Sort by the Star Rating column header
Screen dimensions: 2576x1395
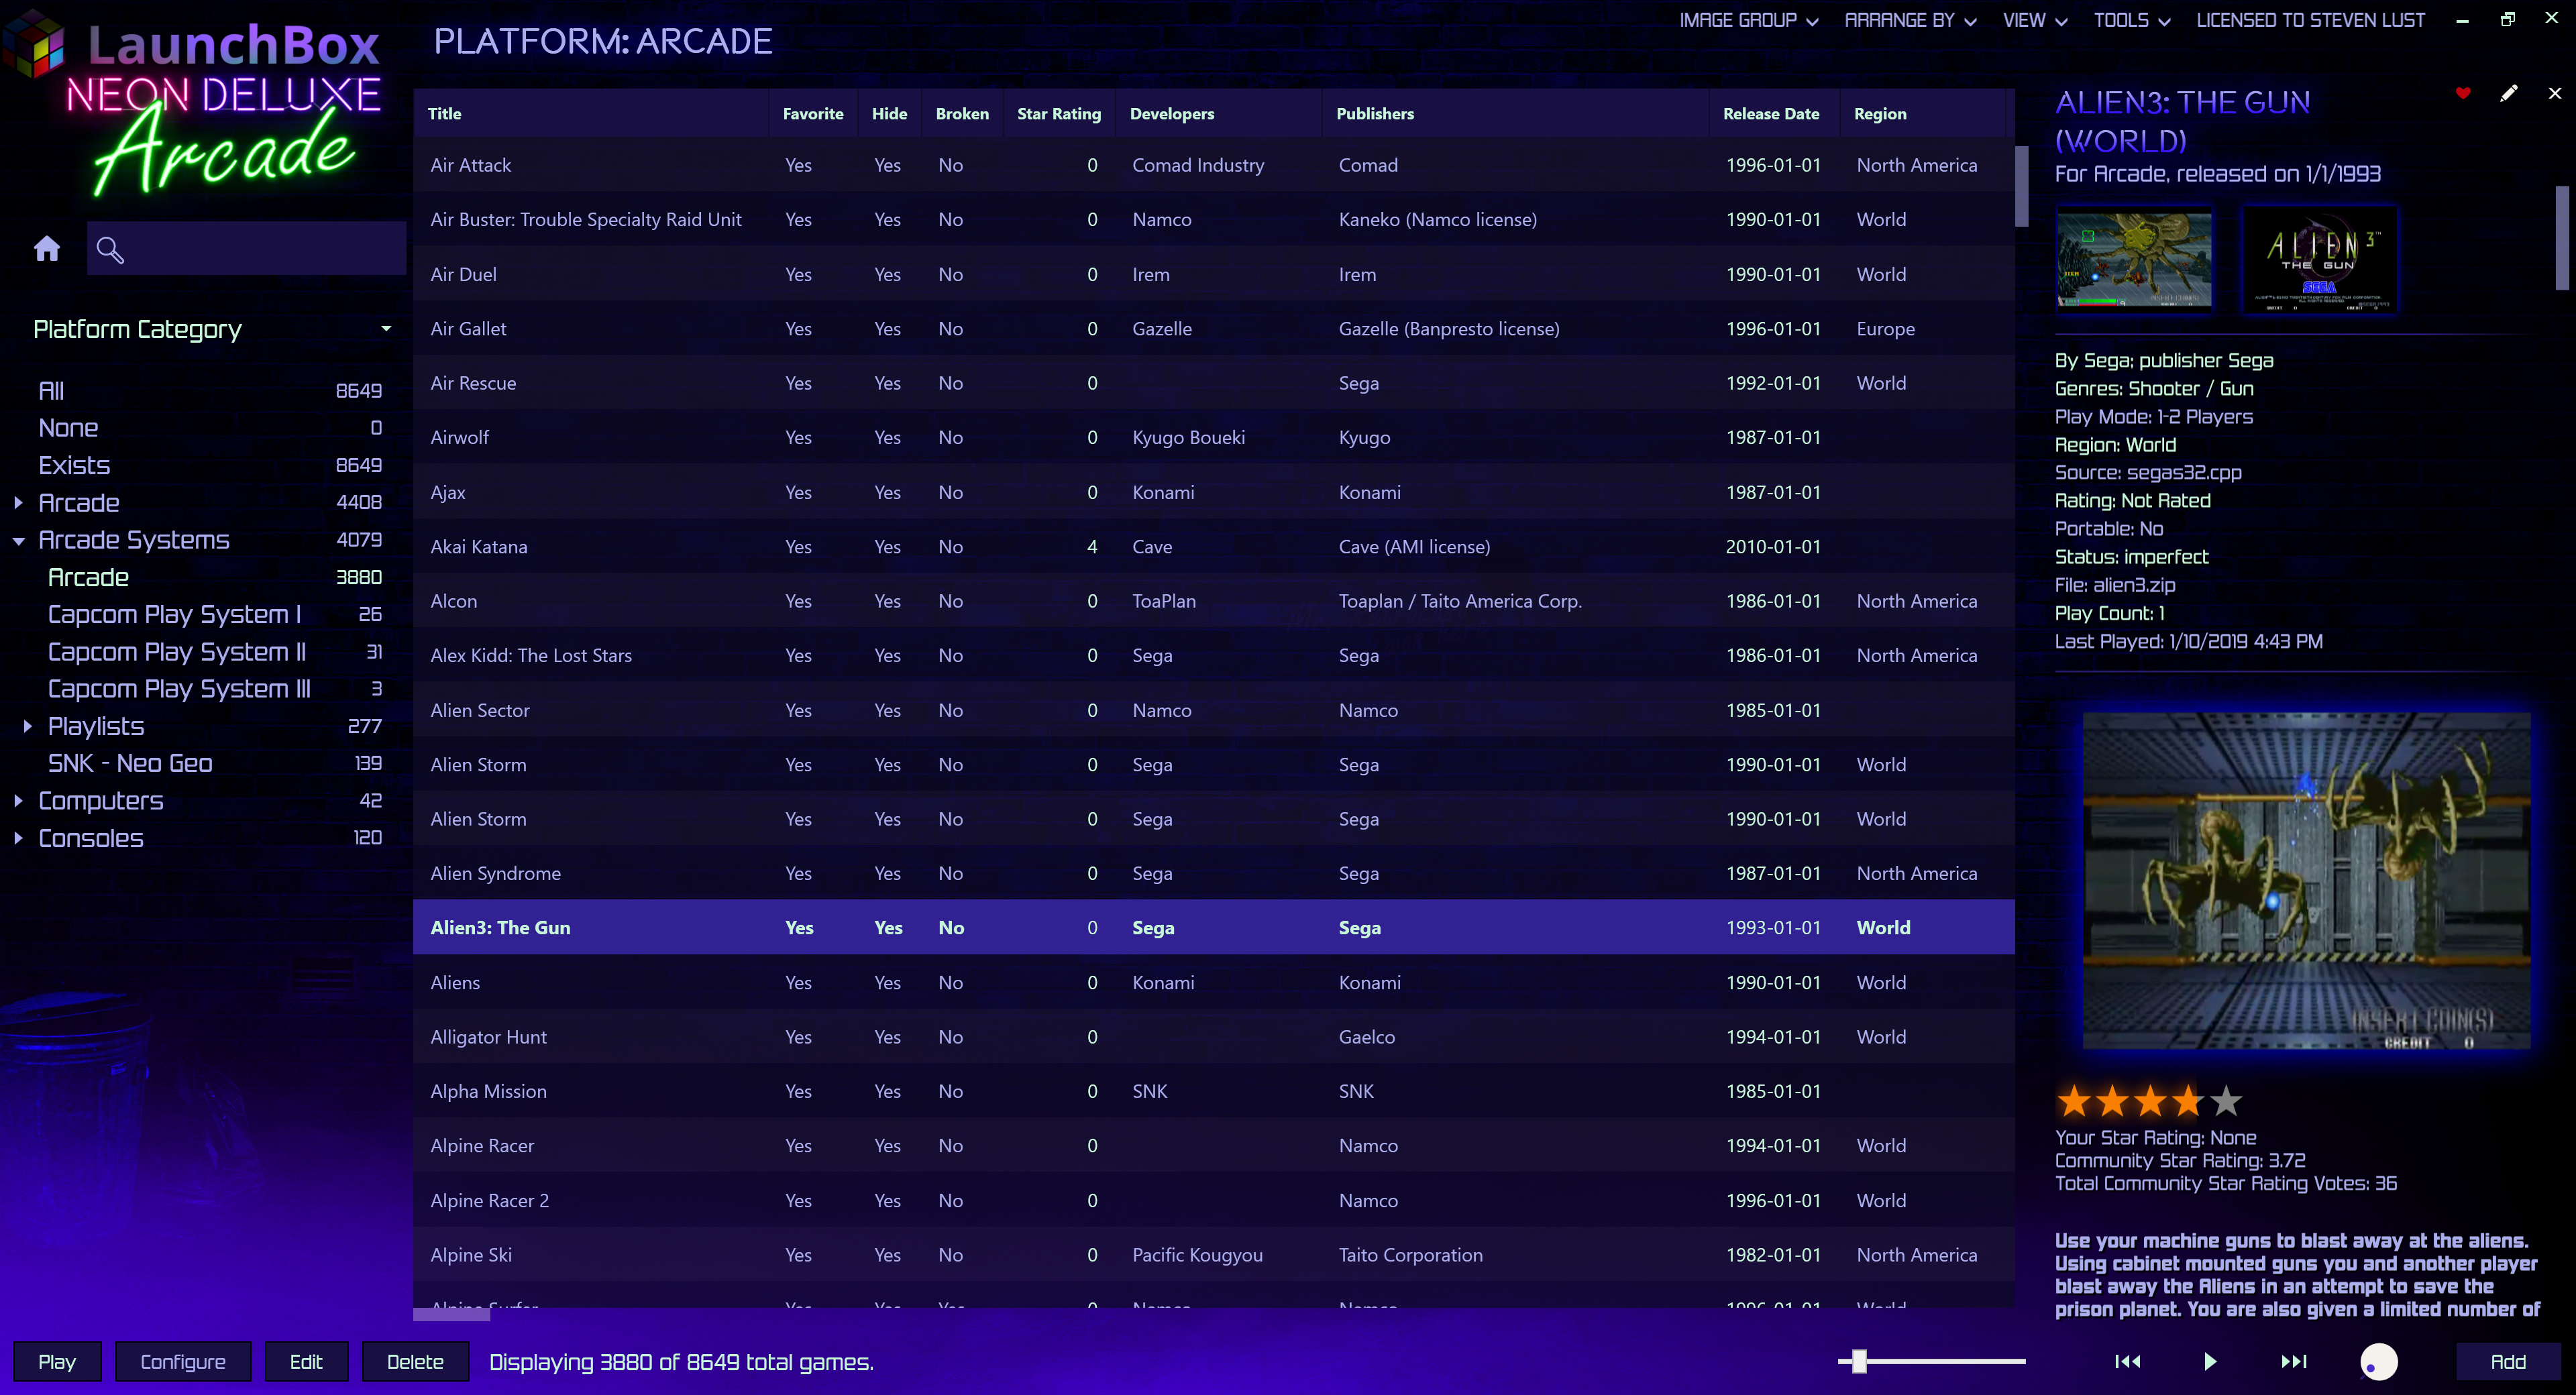[1059, 113]
